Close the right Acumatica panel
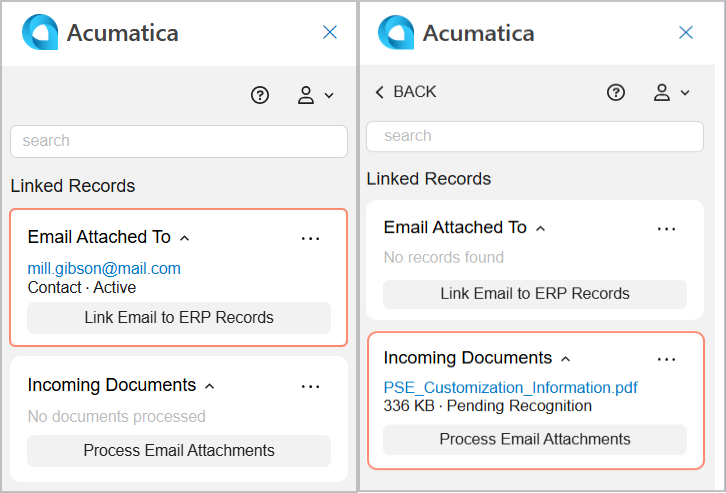Screen dimensions: 726x493 tap(686, 32)
